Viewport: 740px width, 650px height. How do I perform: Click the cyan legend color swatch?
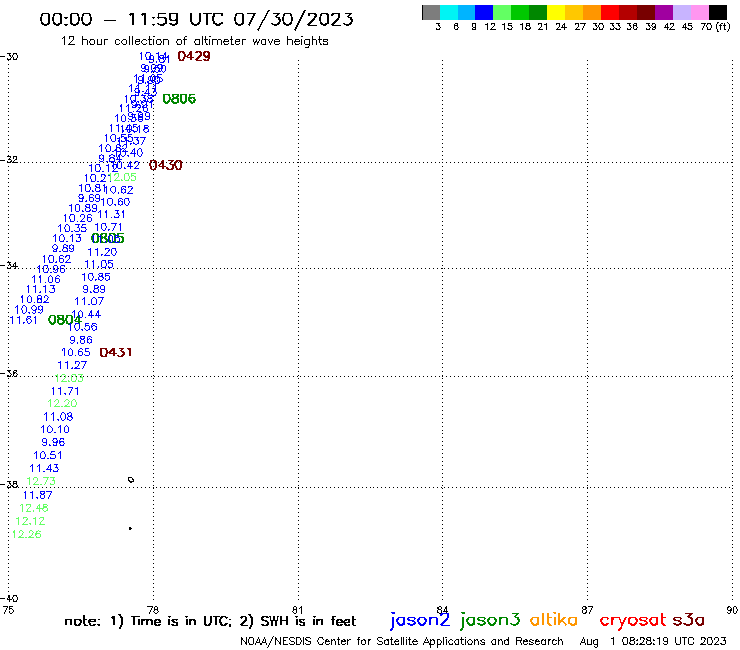click(x=449, y=12)
